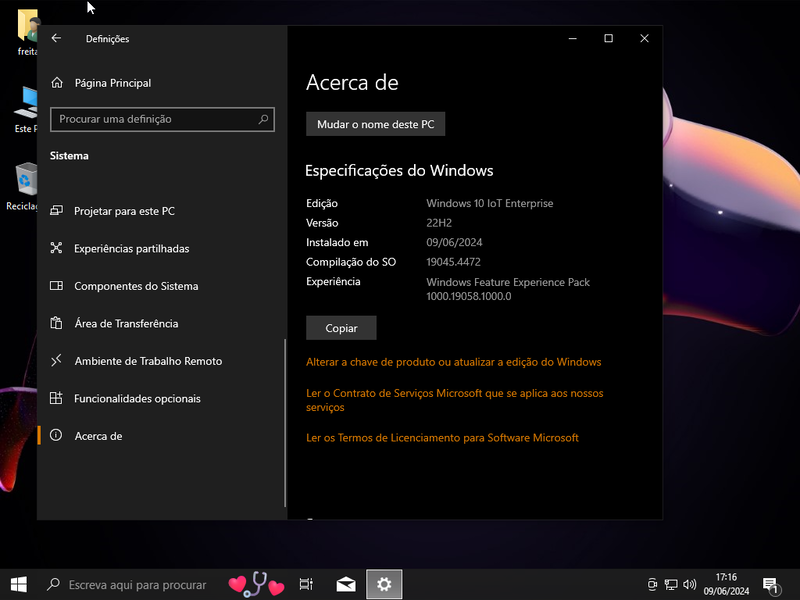
Task: Click the hearts and stethoscope search highlight
Action: tap(256, 584)
